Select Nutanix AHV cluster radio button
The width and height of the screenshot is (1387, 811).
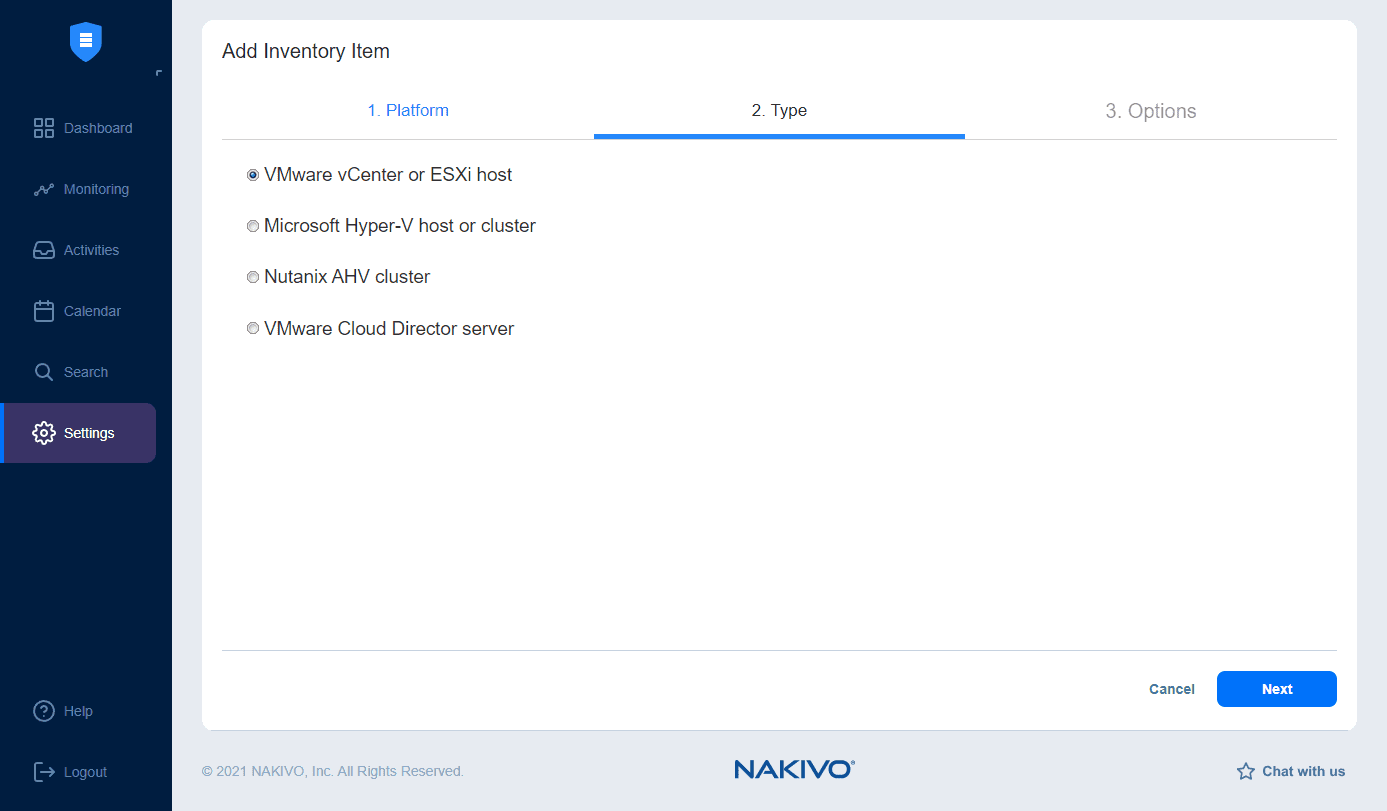(x=253, y=277)
